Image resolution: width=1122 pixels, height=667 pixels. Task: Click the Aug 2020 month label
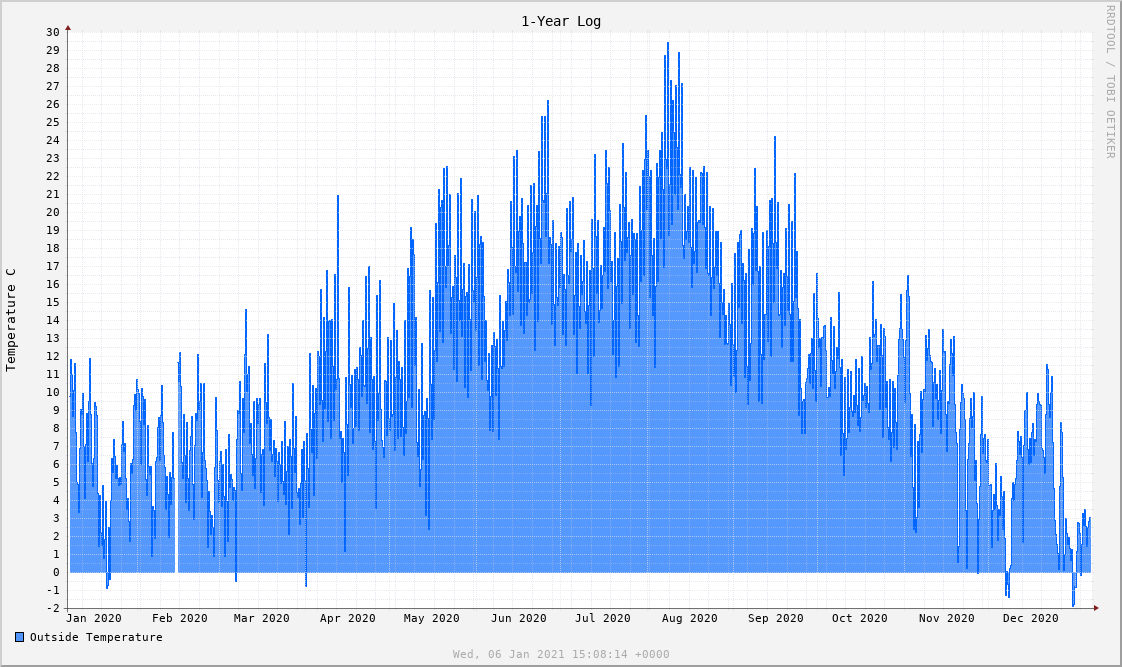(x=690, y=618)
